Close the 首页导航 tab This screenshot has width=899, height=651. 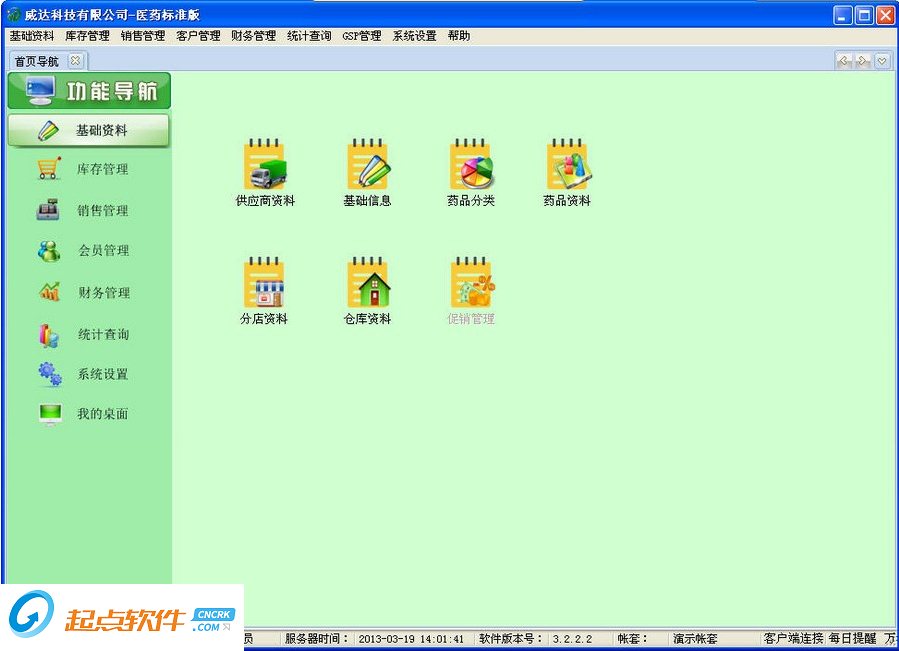coord(77,60)
